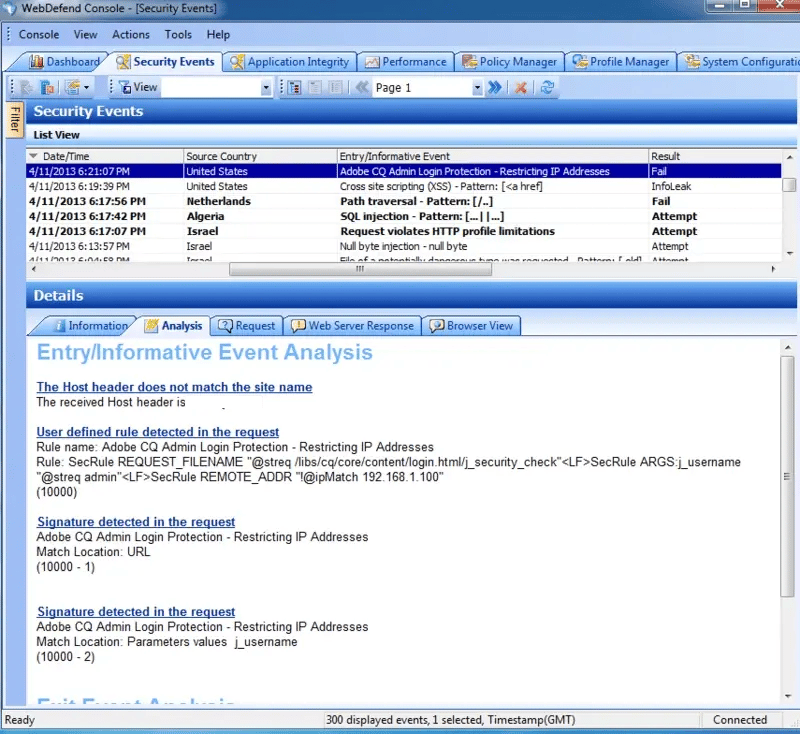Click the refresh icon in the toolbar
The width and height of the screenshot is (800, 734).
[x=547, y=88]
